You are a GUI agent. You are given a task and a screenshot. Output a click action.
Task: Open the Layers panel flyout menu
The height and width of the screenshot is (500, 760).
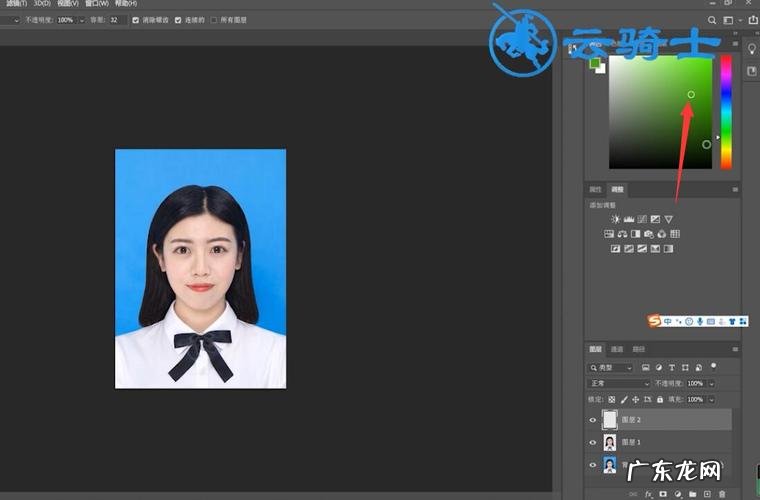735,349
